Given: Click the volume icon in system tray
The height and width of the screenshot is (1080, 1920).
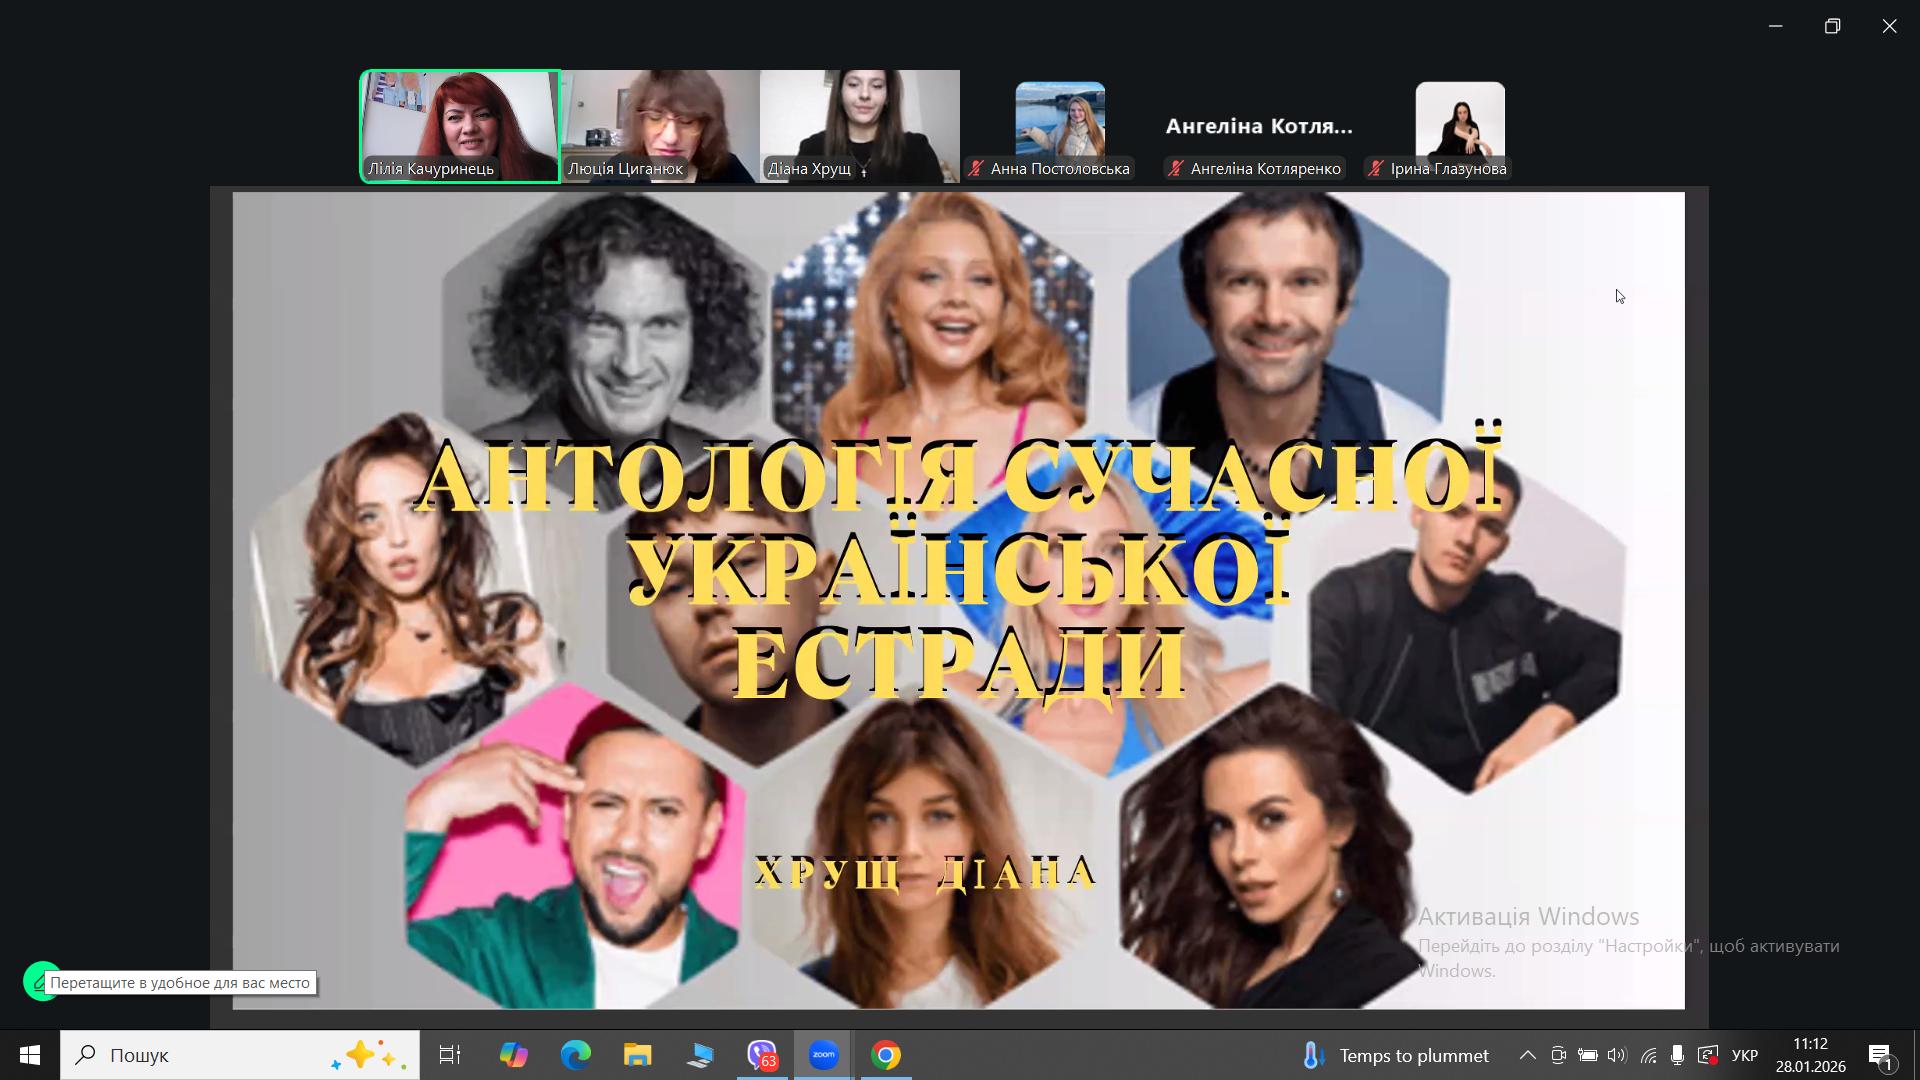Looking at the screenshot, I should pyautogui.click(x=1617, y=1055).
